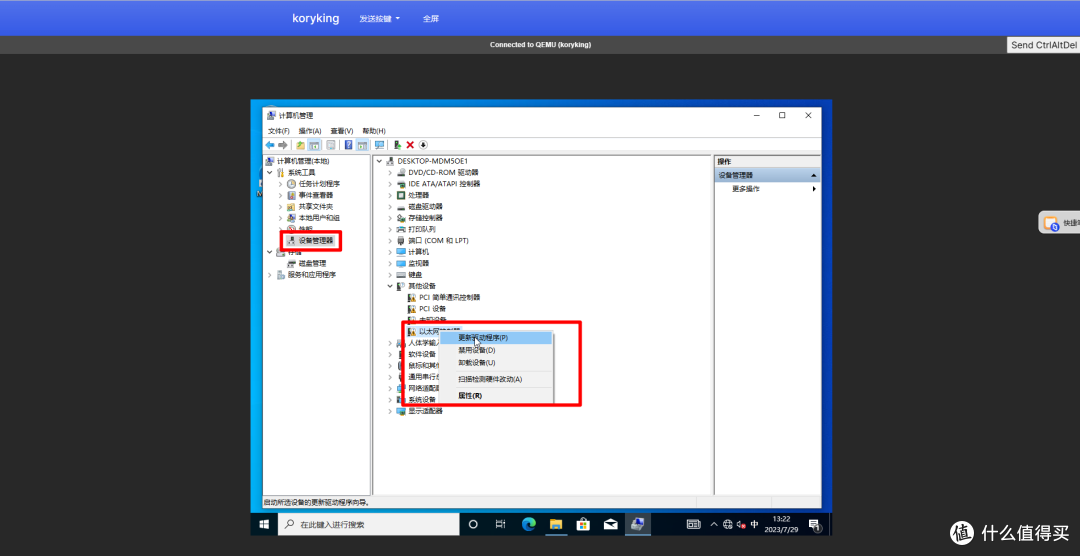Click the green 处理器 chip icon
This screenshot has width=1080, height=556.
pyautogui.click(x=401, y=195)
